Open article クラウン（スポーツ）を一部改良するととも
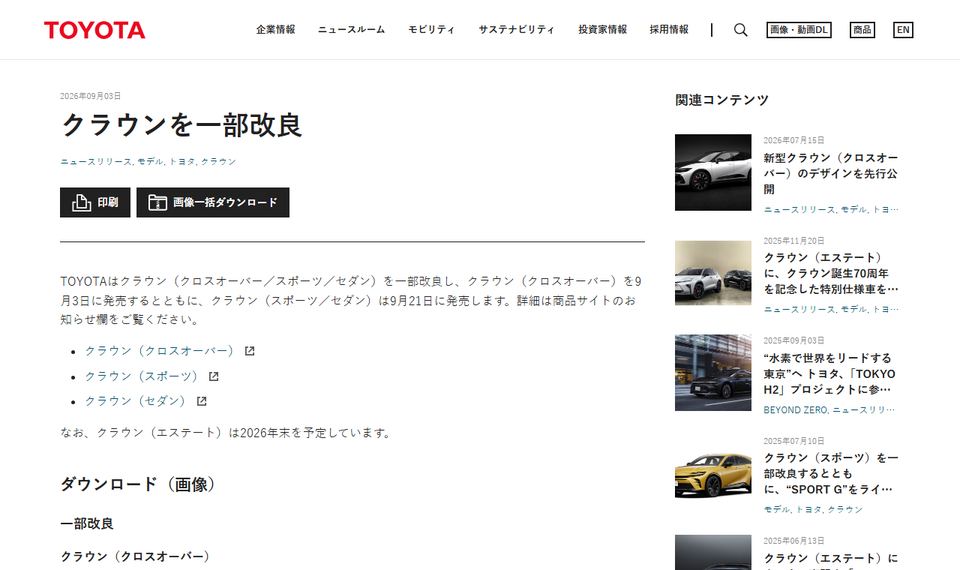 pos(830,473)
